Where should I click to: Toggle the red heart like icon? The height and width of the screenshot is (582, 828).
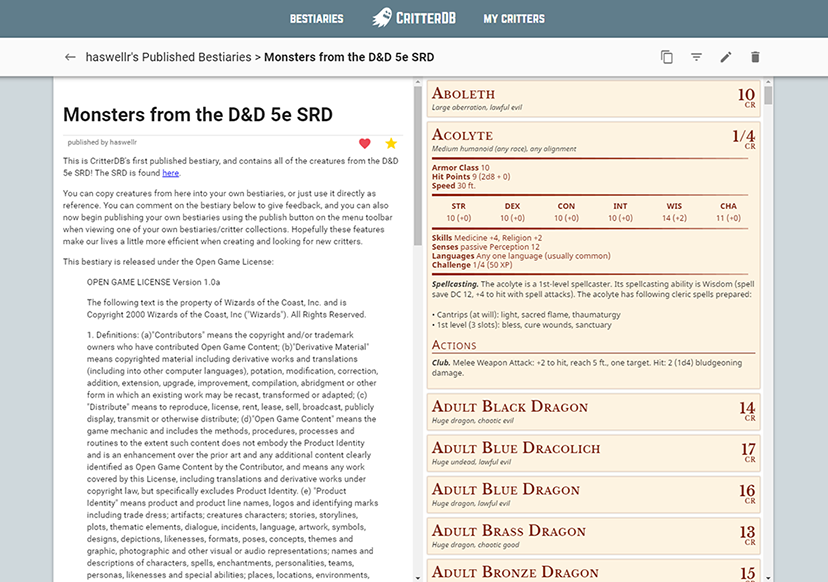pyautogui.click(x=364, y=143)
